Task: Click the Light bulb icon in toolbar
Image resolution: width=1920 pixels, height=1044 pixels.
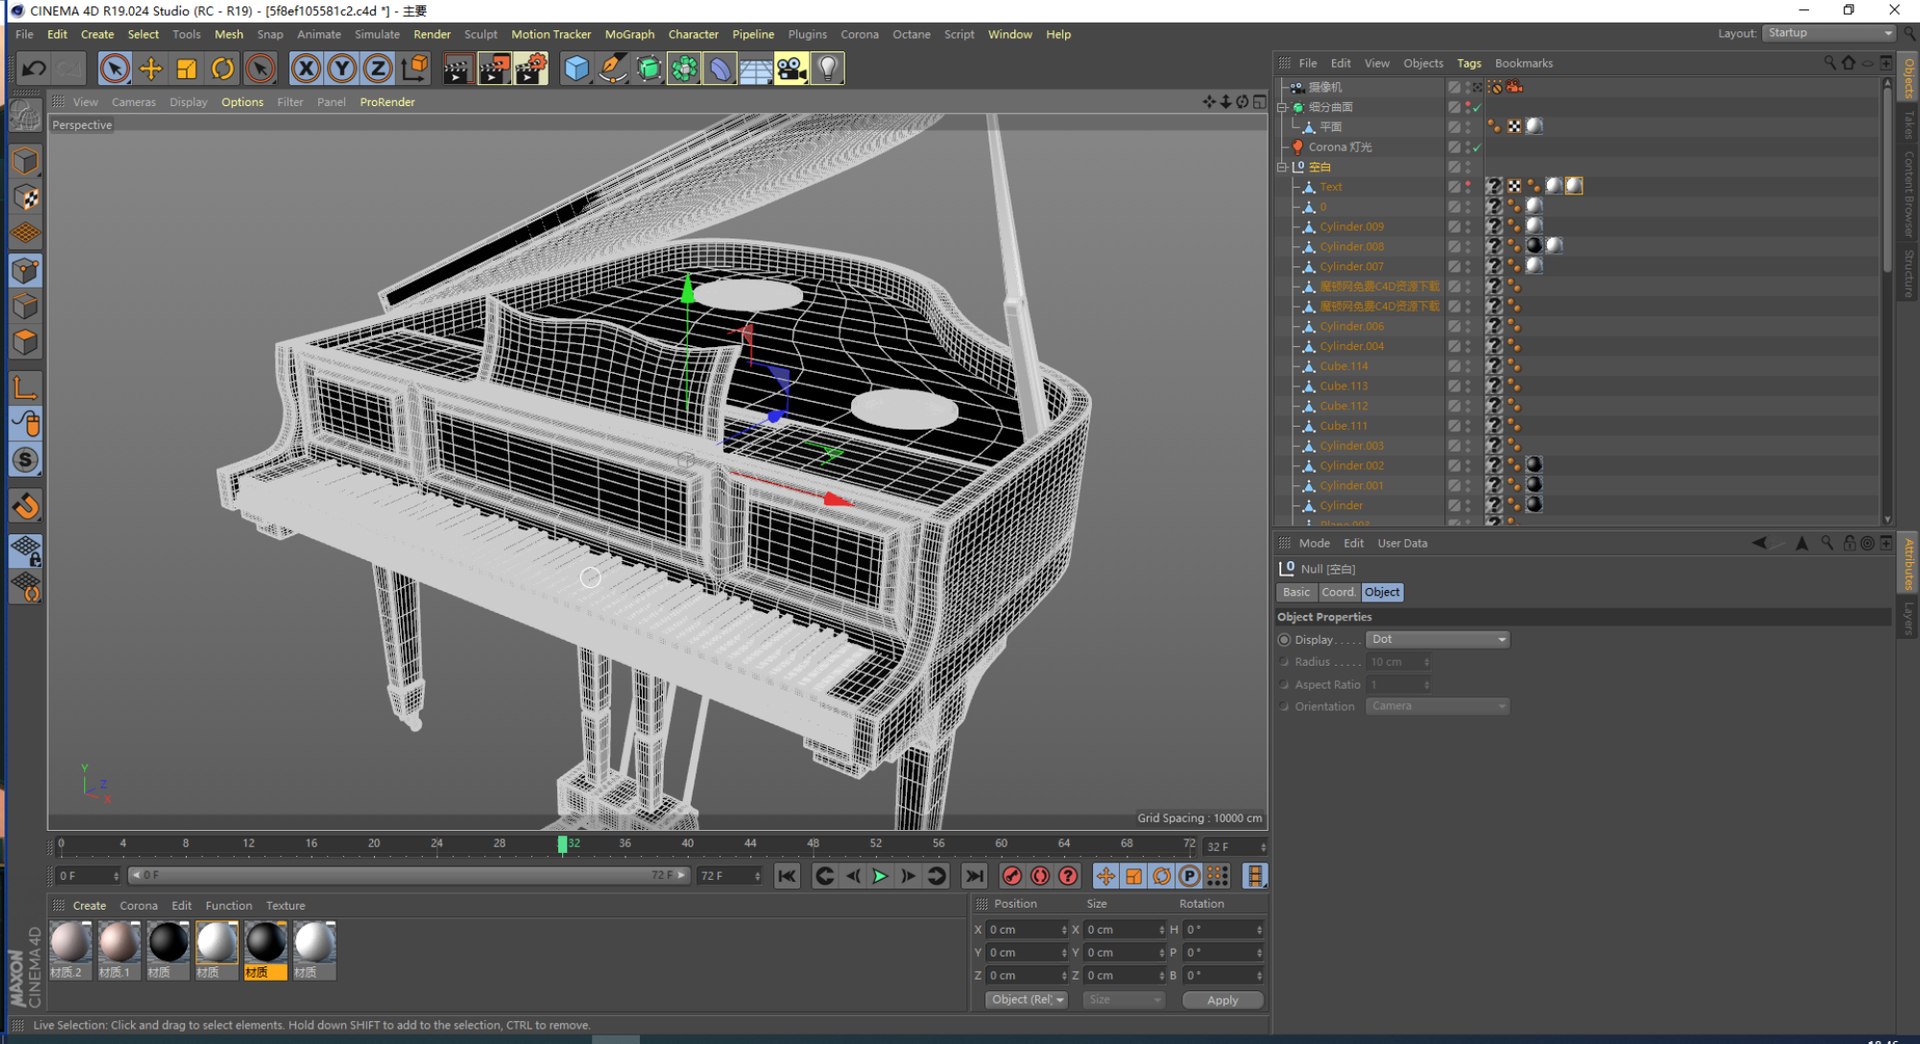Action: tap(828, 68)
